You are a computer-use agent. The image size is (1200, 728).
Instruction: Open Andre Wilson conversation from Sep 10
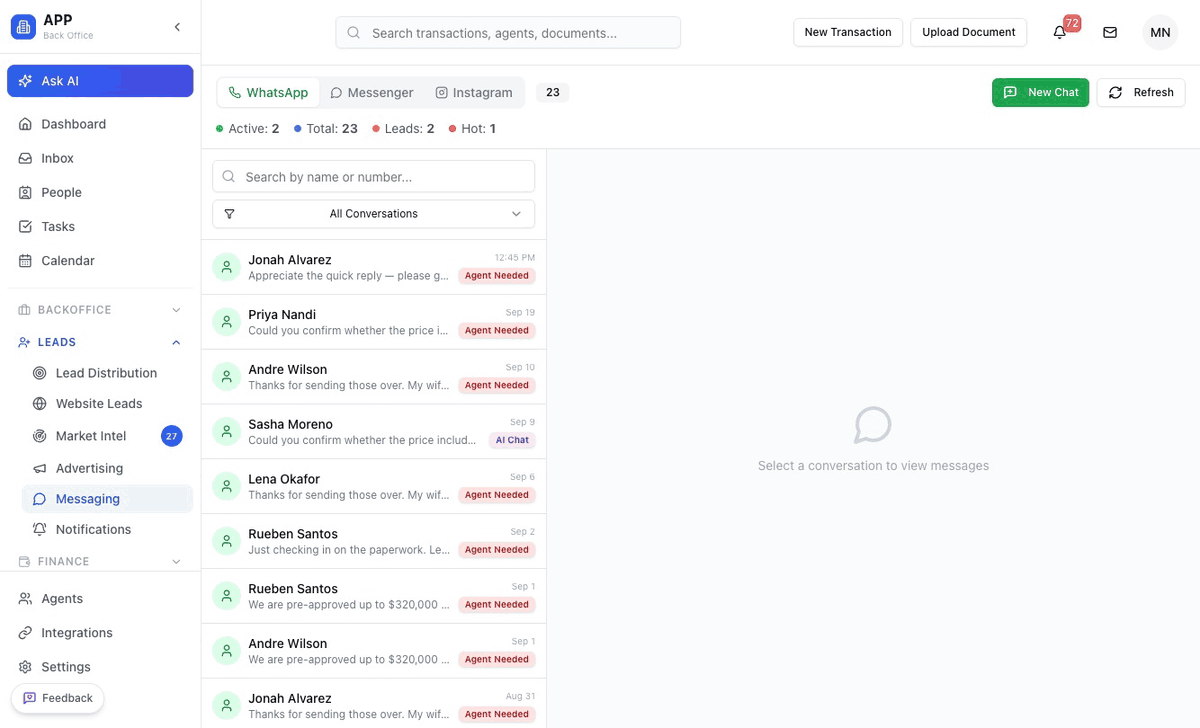[x=374, y=377]
